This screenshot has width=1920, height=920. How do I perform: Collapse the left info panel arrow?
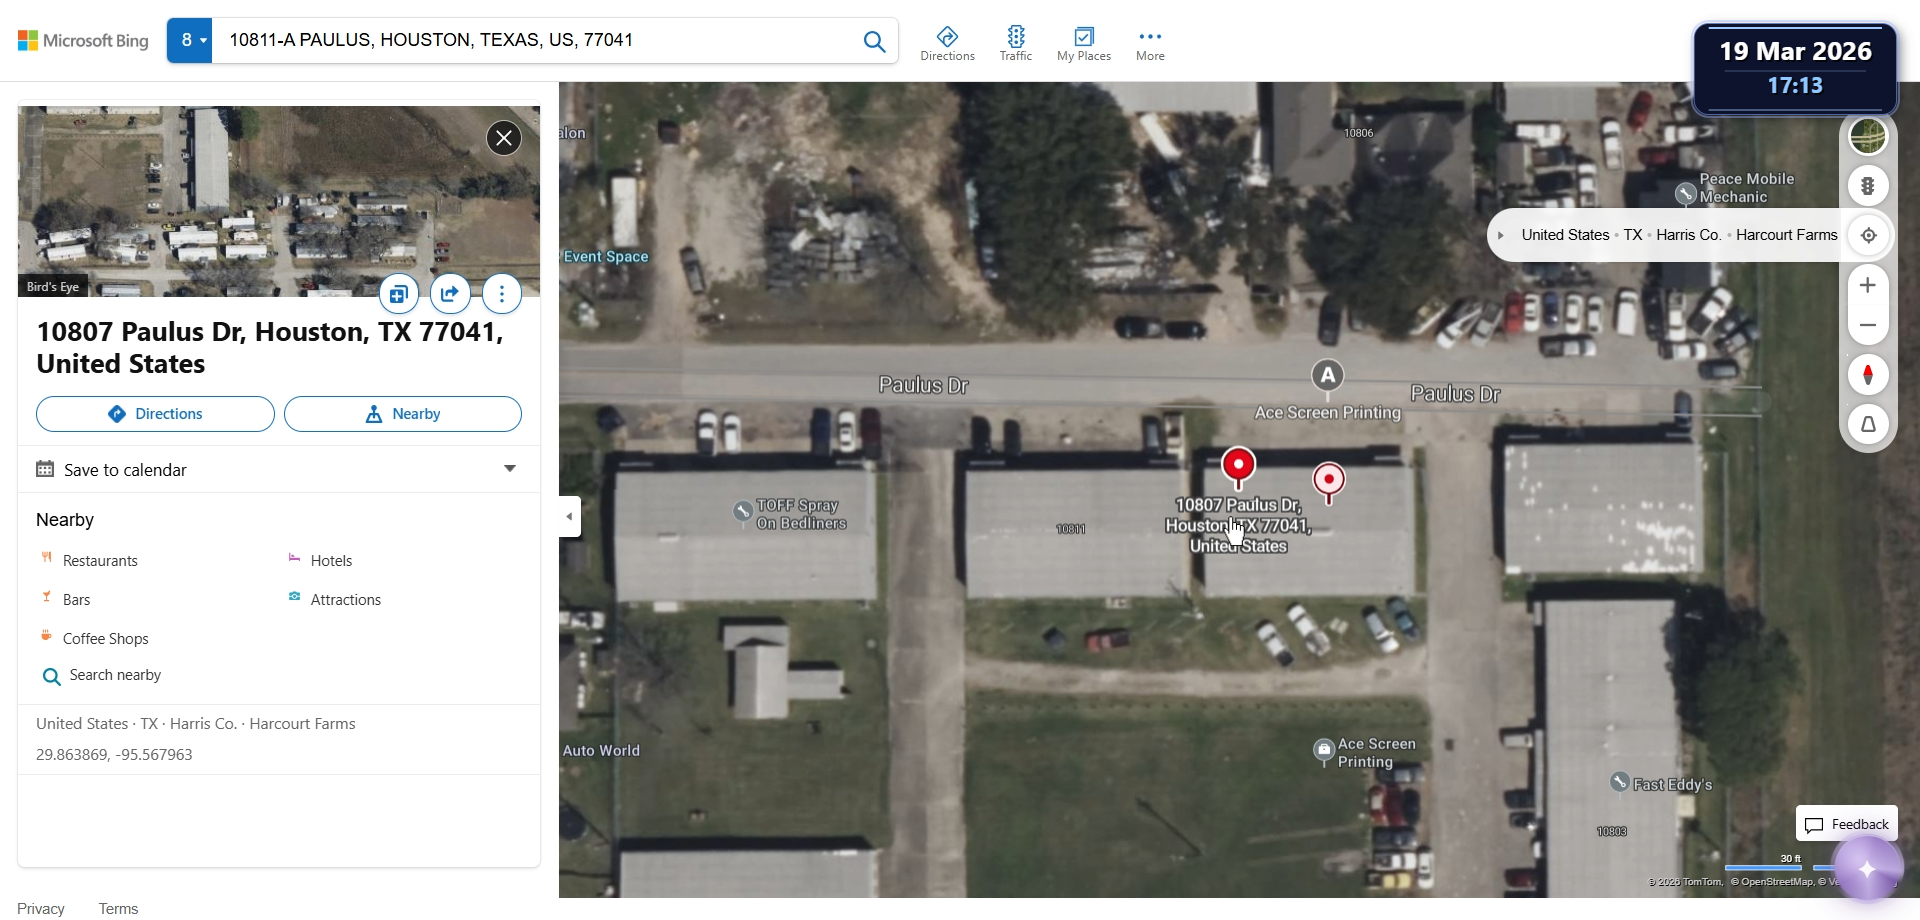(570, 517)
